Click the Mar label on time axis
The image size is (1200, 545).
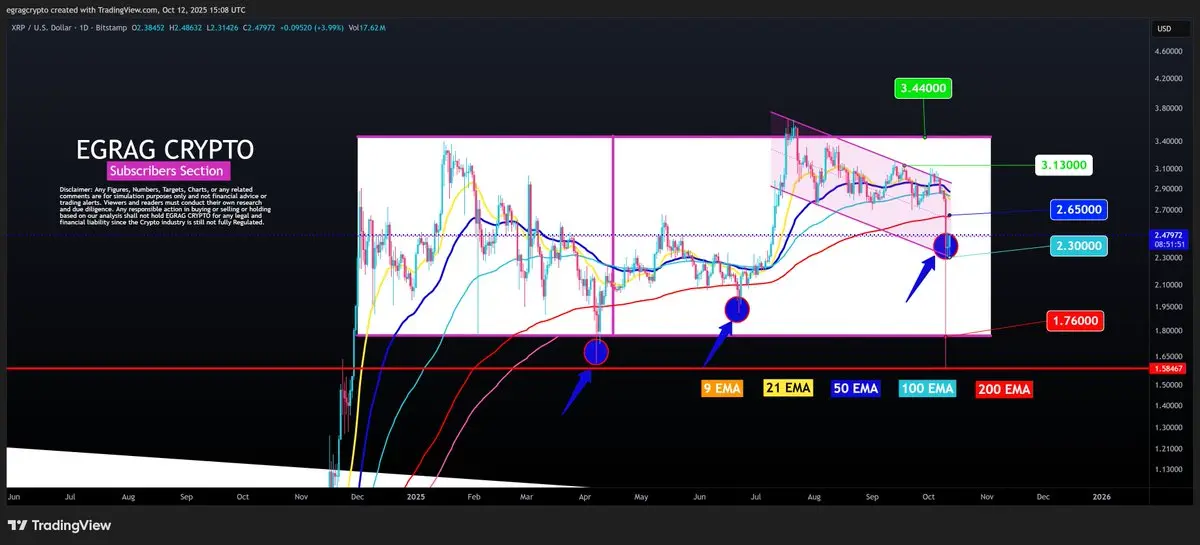coord(527,496)
